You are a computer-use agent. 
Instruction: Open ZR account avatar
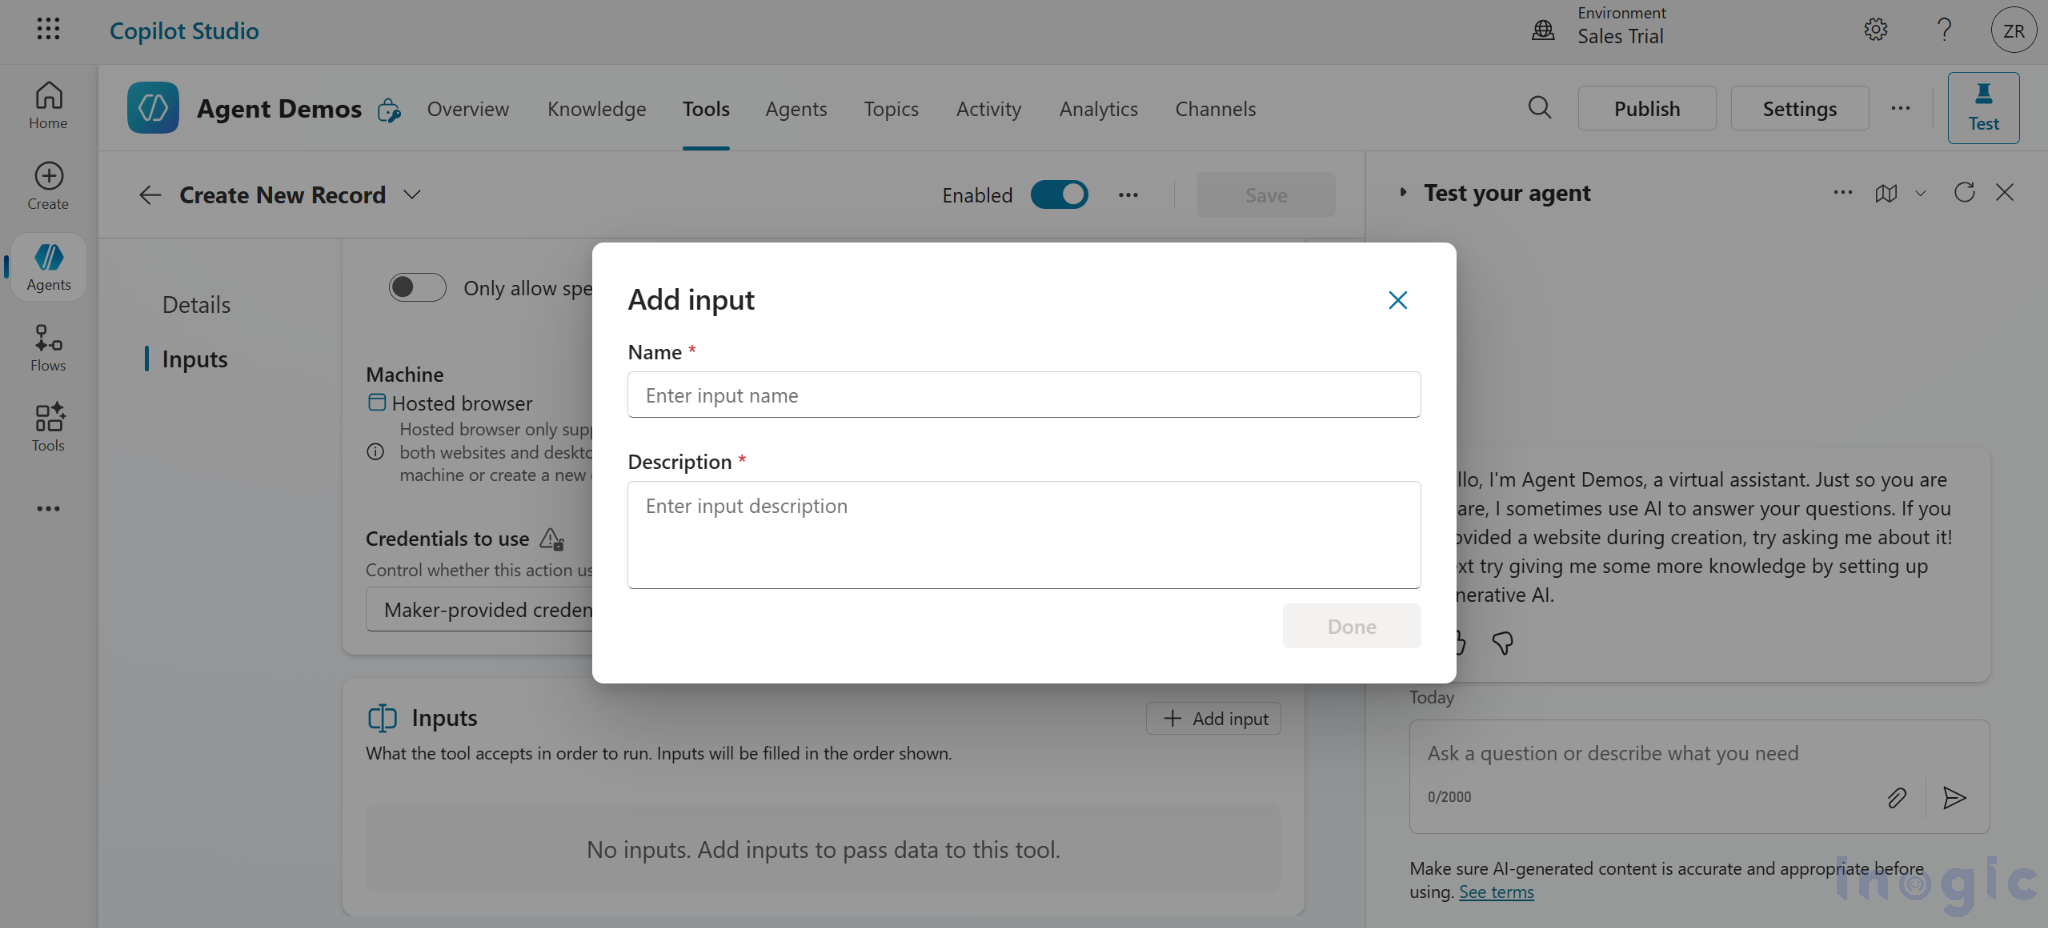point(2014,30)
